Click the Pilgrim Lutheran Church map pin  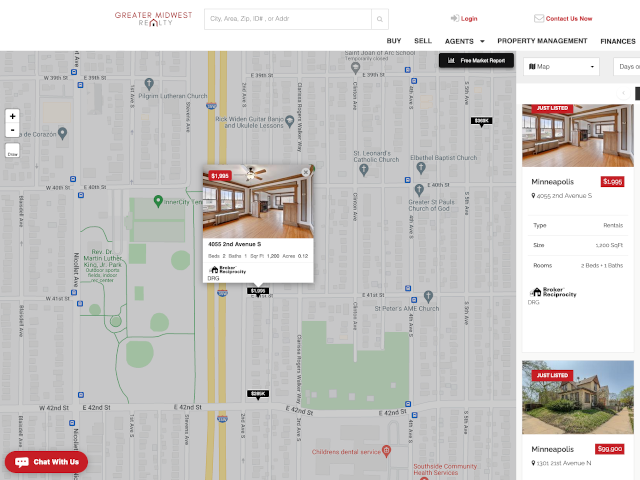coord(149,84)
